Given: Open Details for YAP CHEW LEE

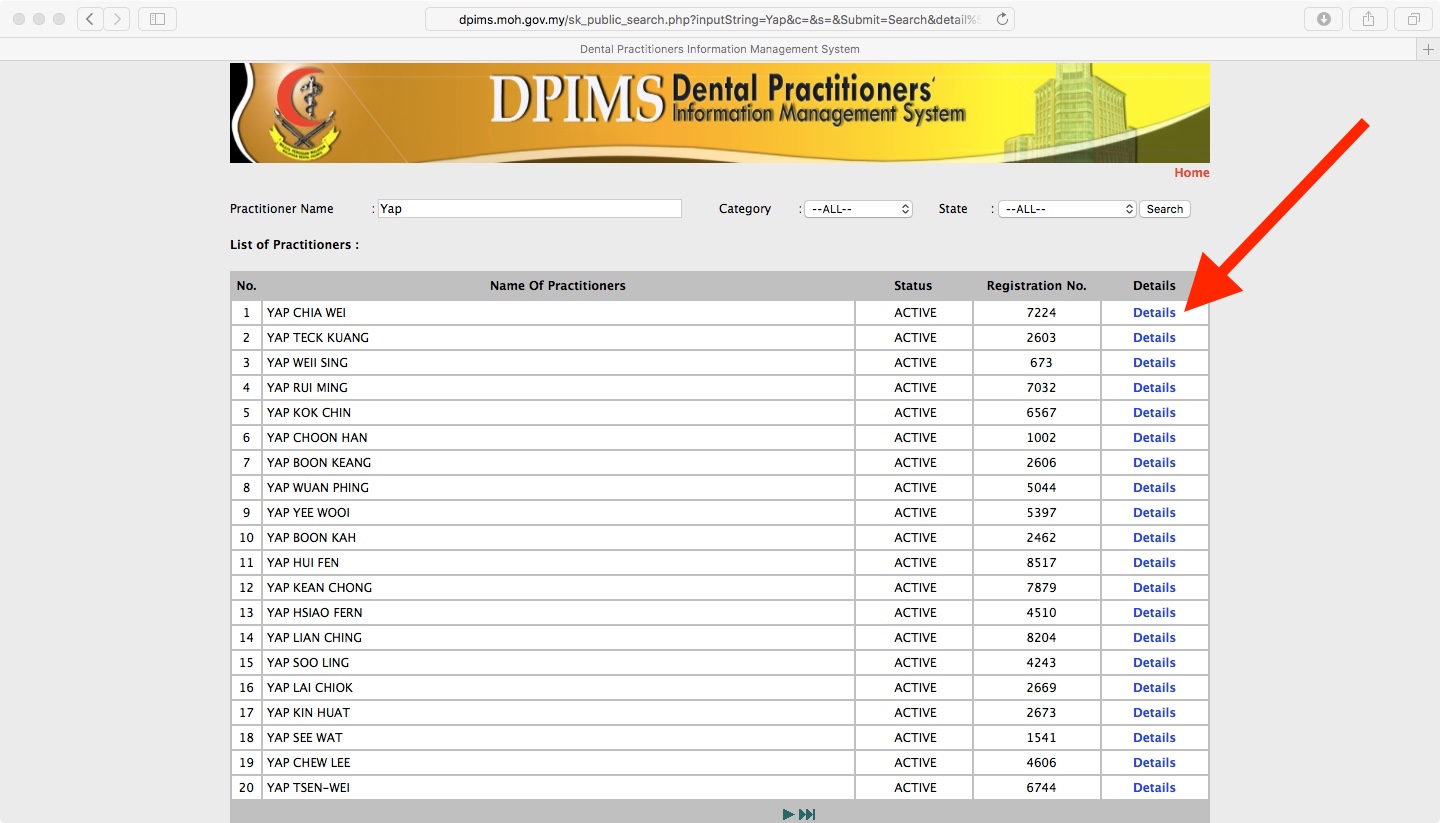Looking at the screenshot, I should 1154,763.
